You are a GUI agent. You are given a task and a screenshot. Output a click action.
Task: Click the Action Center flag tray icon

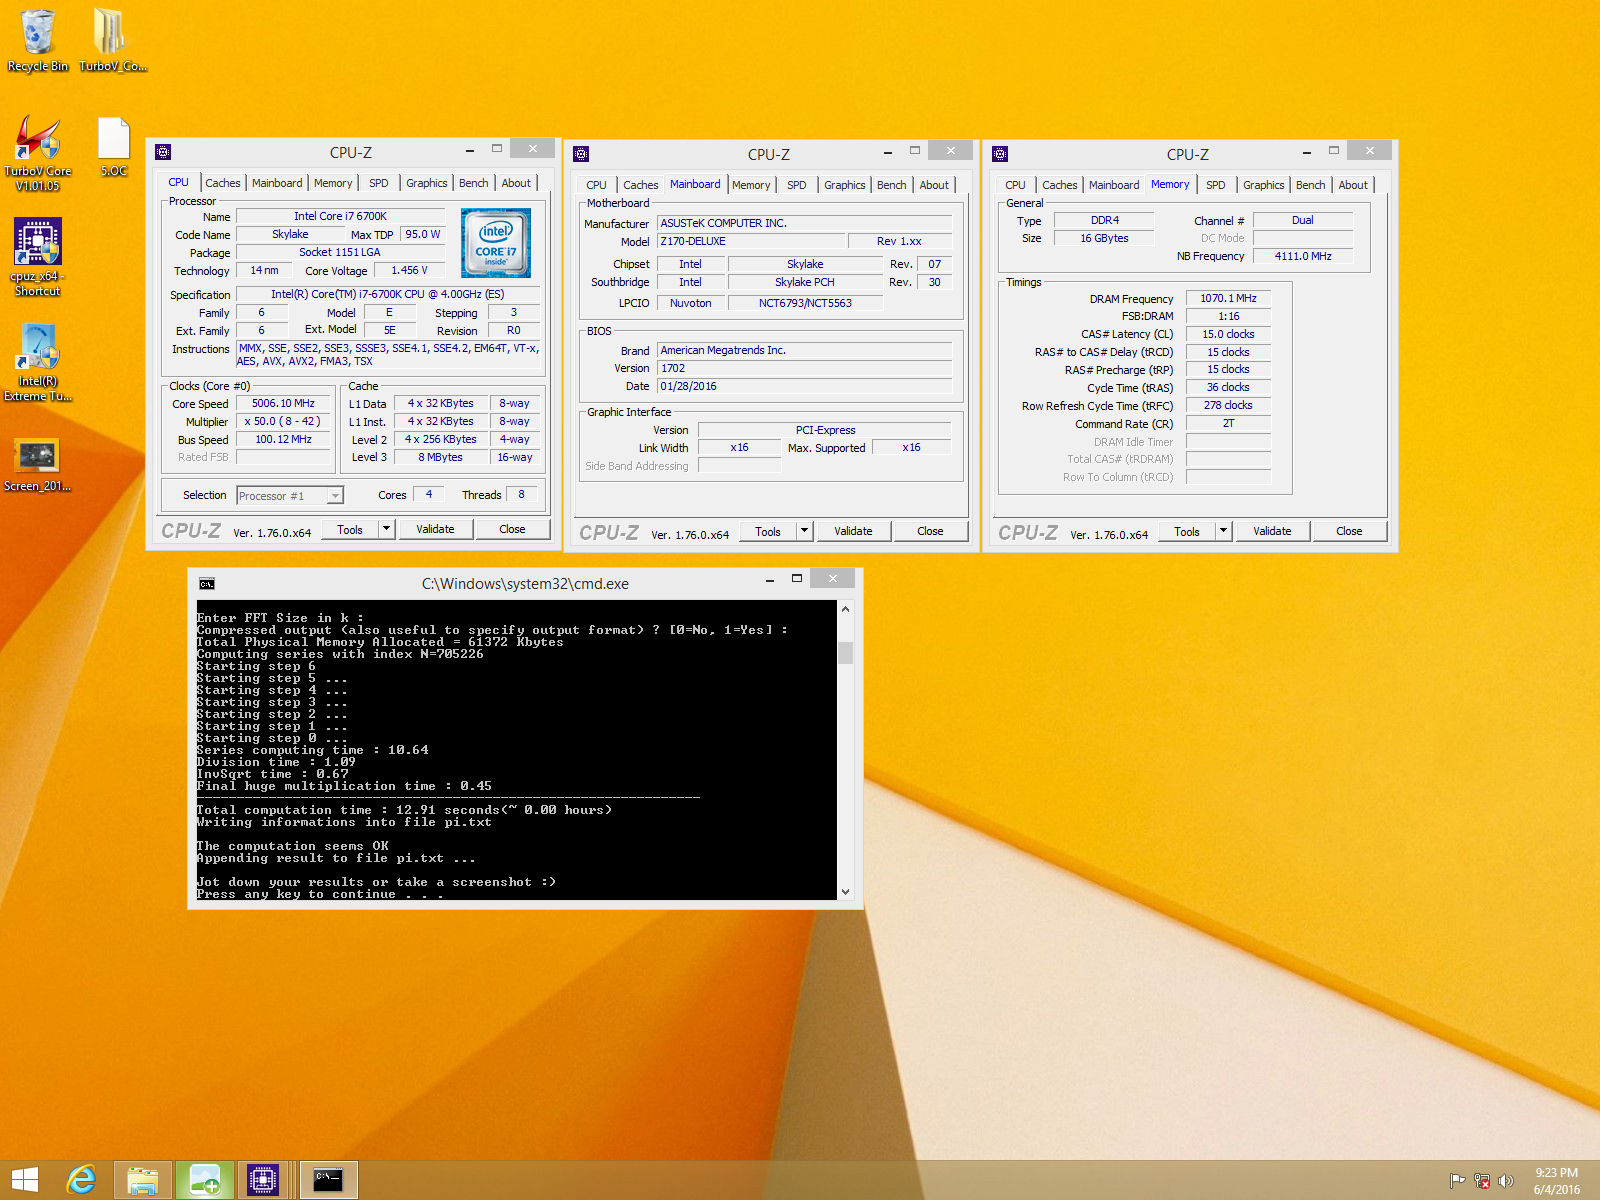coord(1457,1181)
